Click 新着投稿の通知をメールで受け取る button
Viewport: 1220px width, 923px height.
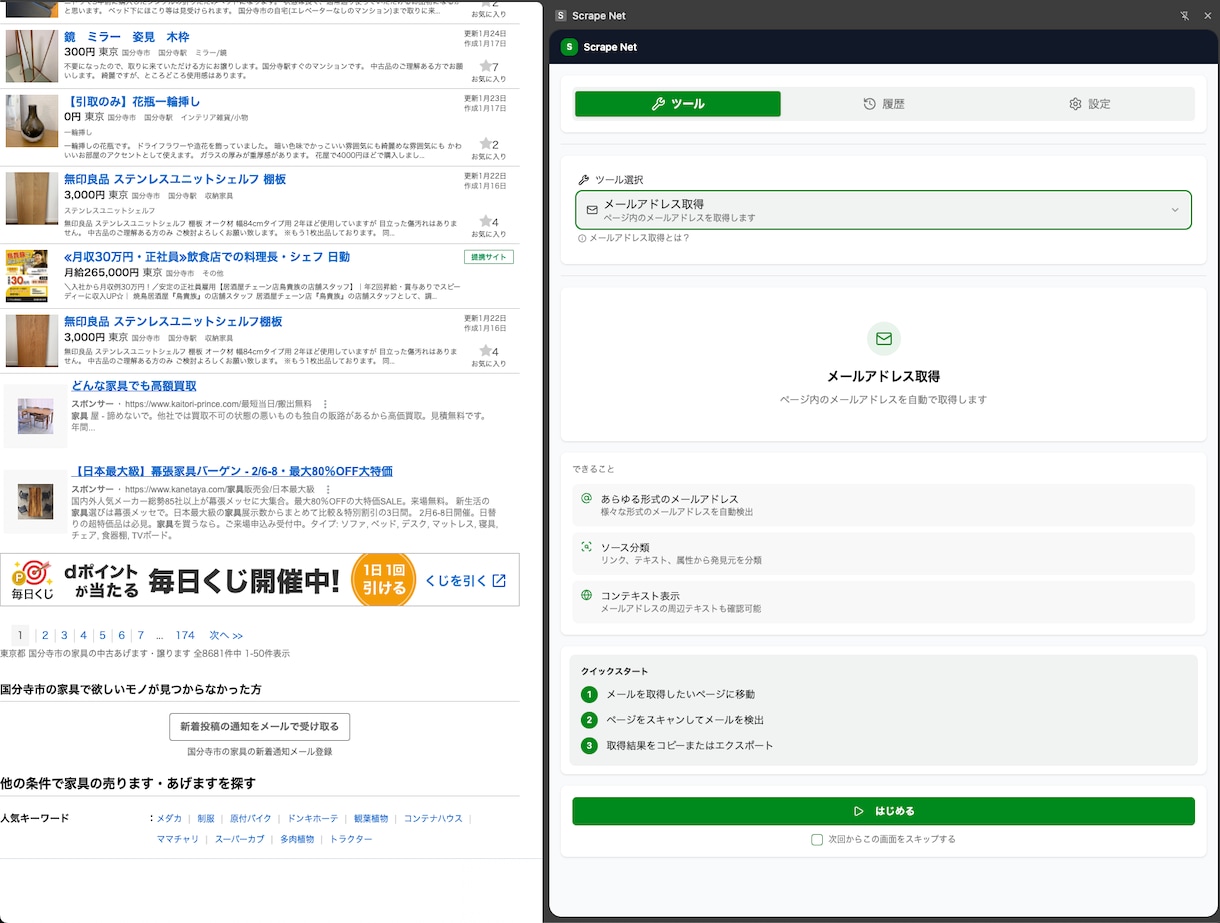point(259,726)
